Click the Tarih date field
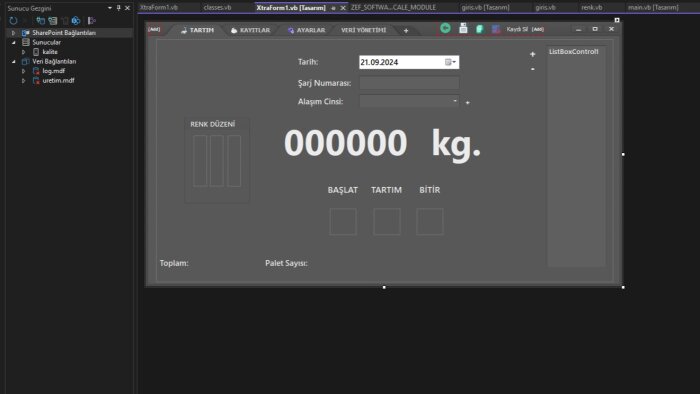Image resolution: width=700 pixels, height=394 pixels. [x=409, y=62]
